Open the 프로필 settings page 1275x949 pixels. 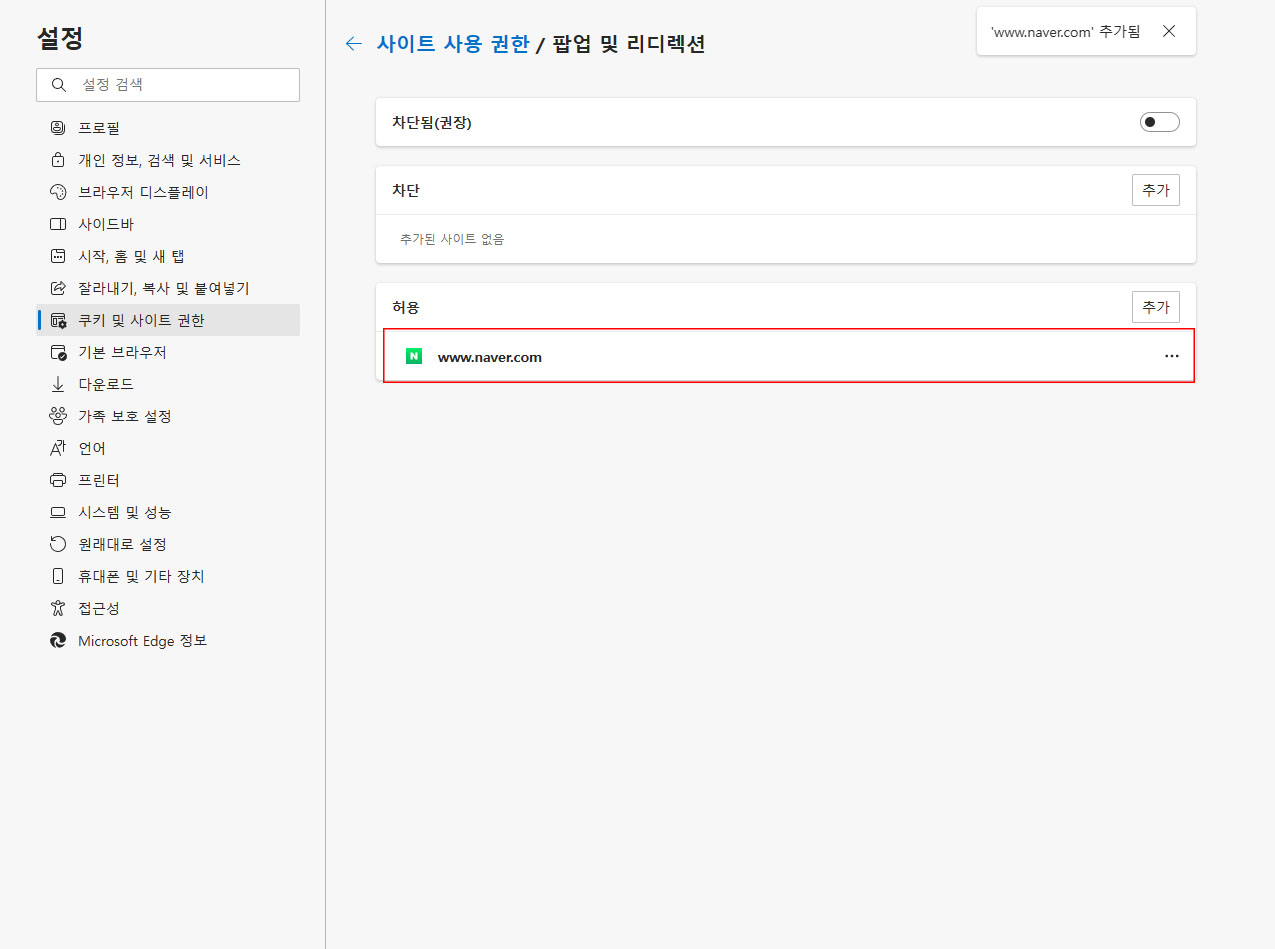tap(168, 128)
